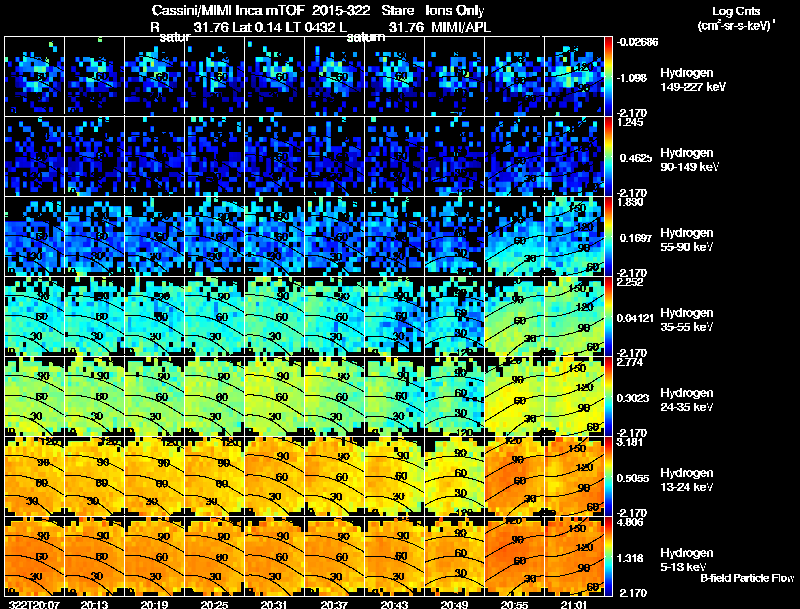Click the '2.774' color scale value

point(631,362)
